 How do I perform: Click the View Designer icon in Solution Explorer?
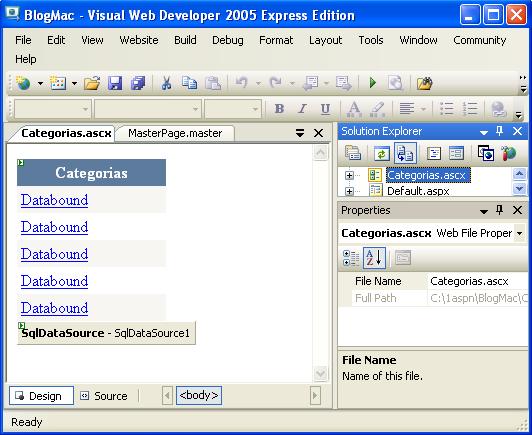pos(456,153)
